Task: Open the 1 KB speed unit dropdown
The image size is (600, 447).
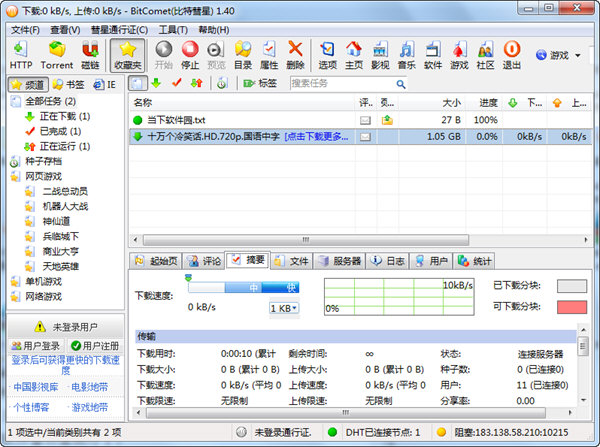Action: tap(284, 308)
